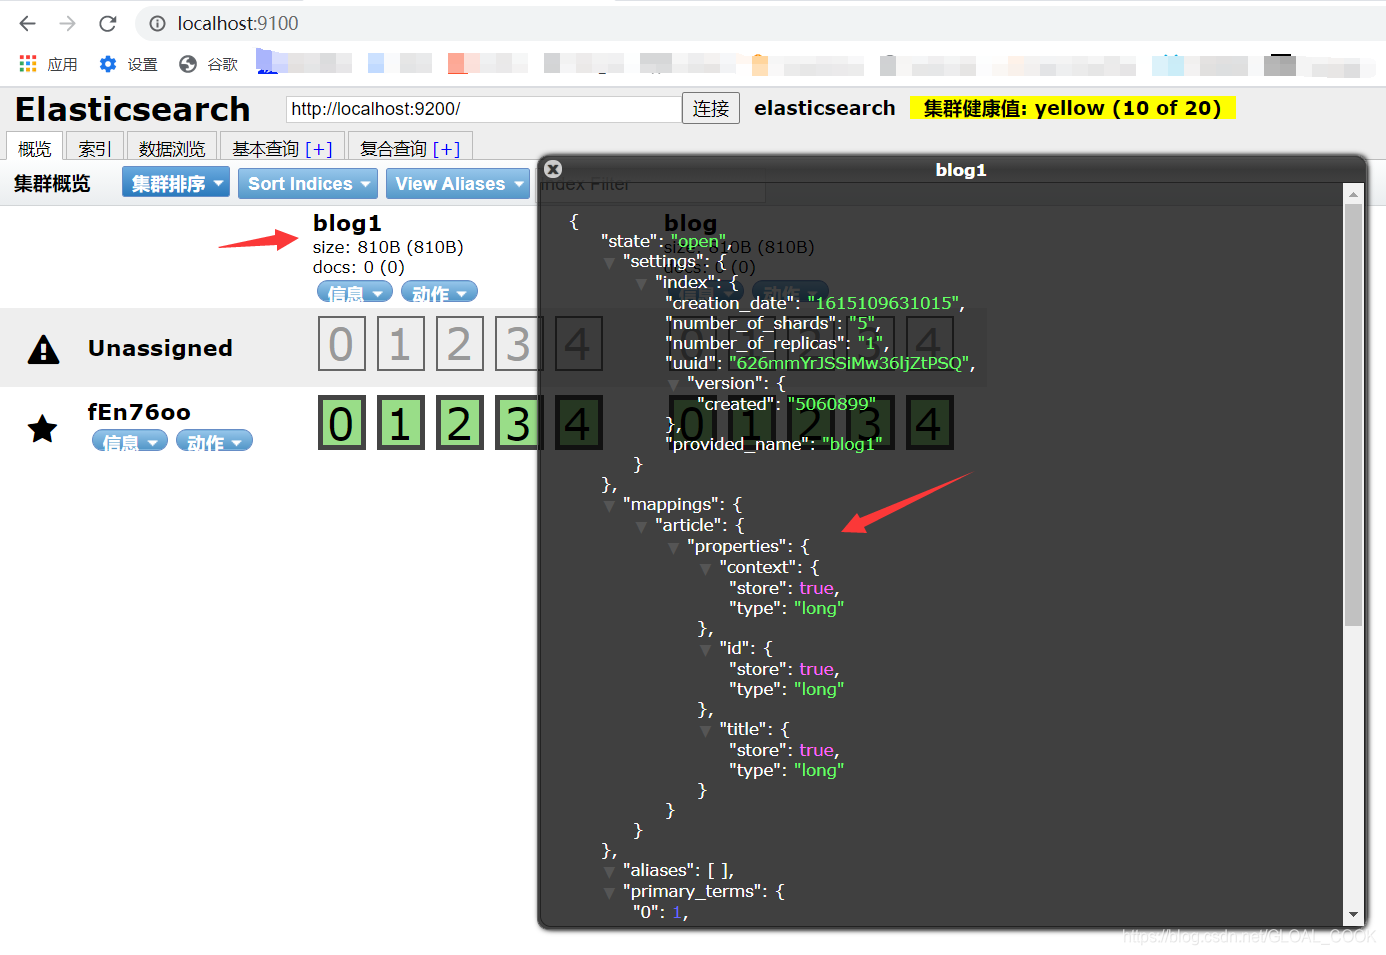Collapse the "id" JSON node
This screenshot has width=1386, height=955.
click(x=705, y=649)
